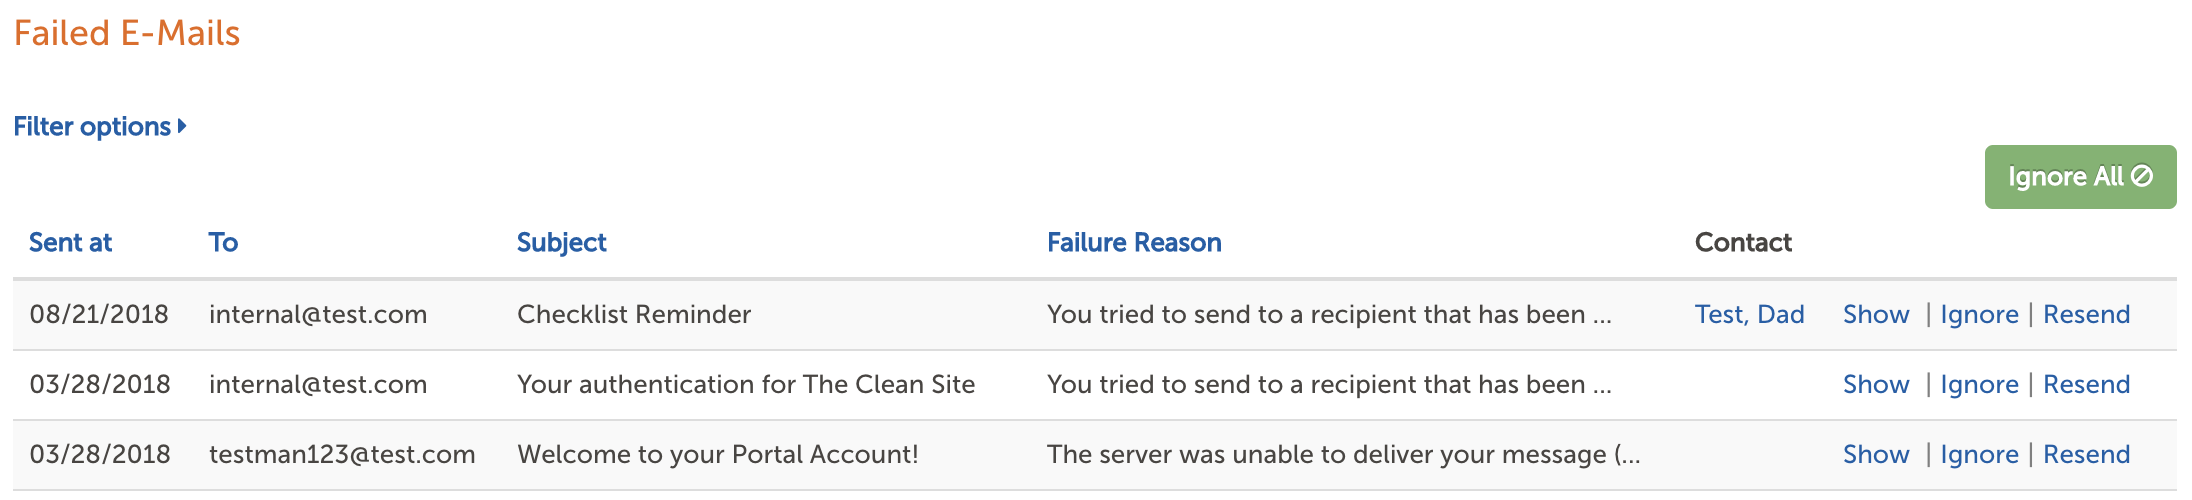This screenshot has width=2192, height=500.
Task: Click the Ignore All button
Action: coord(2080,177)
